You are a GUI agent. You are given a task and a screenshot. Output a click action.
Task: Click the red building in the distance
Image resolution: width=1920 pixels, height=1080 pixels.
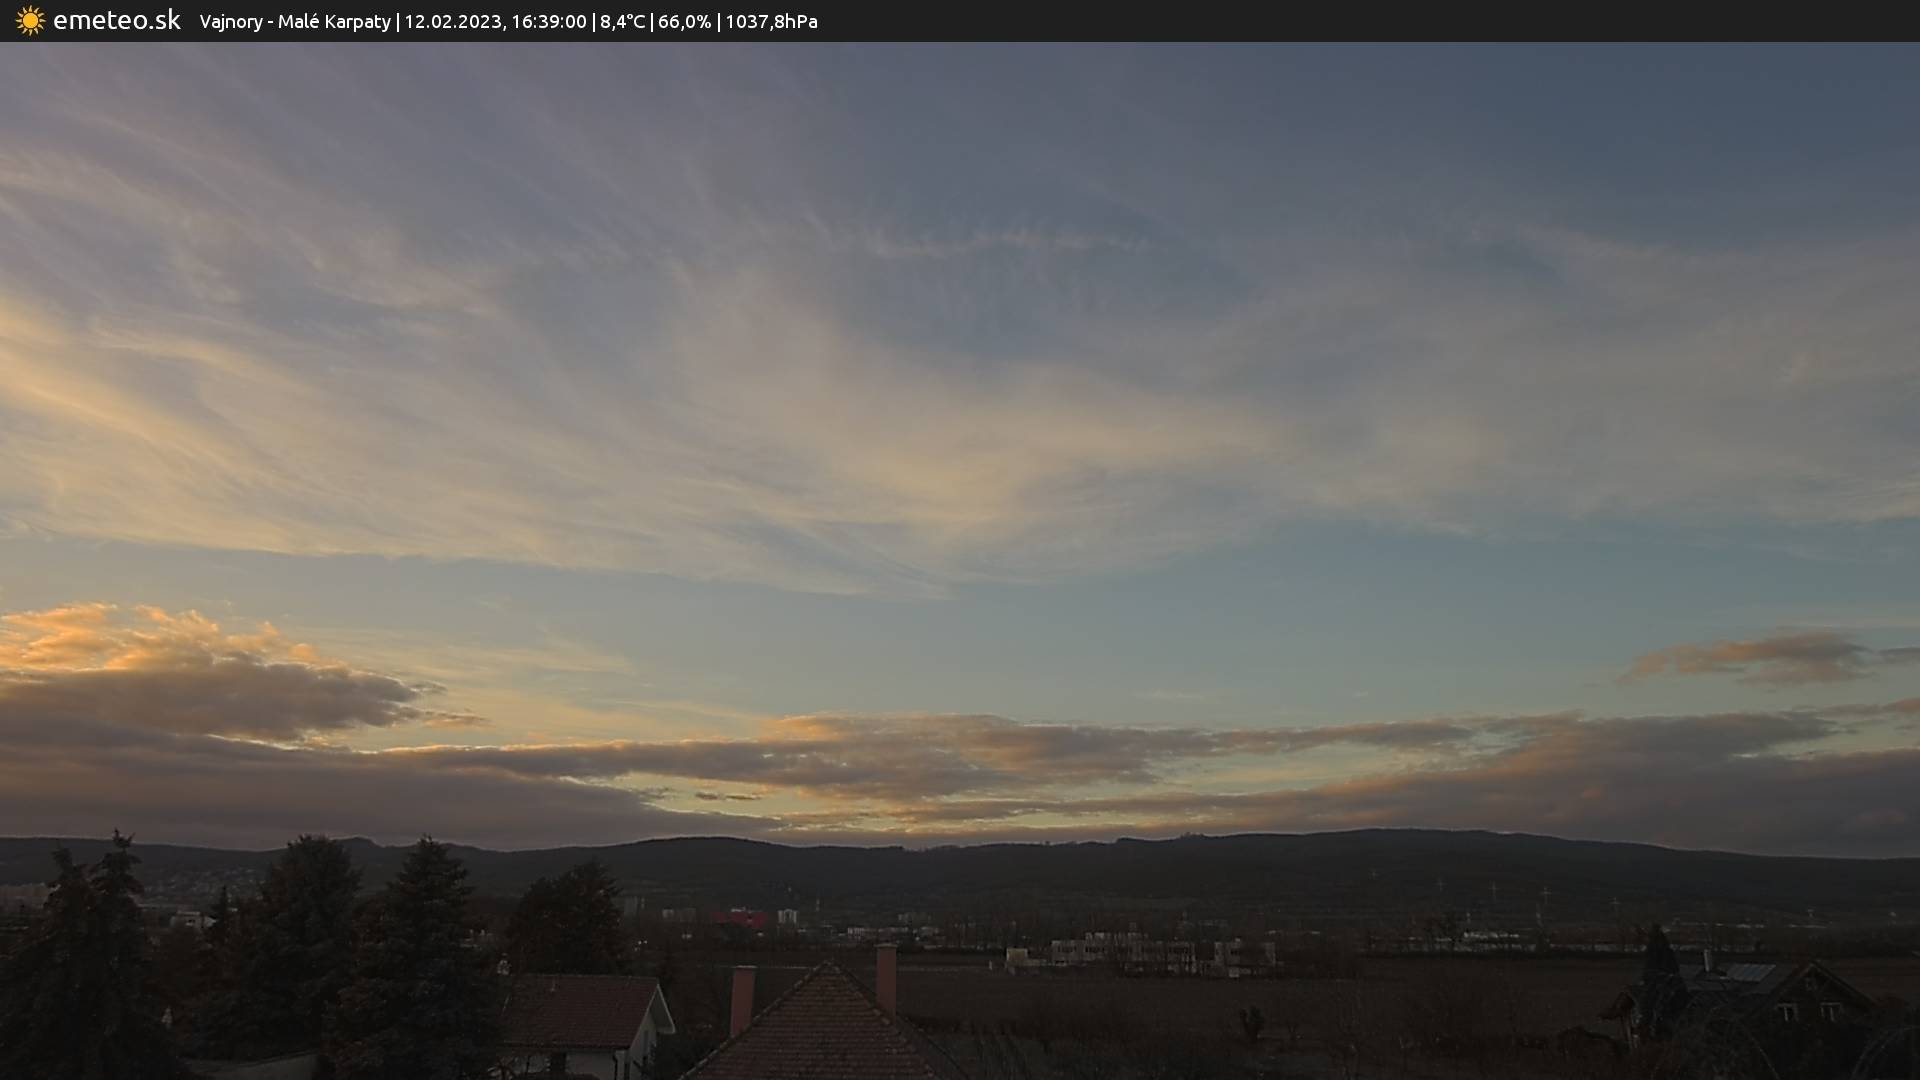[741, 918]
